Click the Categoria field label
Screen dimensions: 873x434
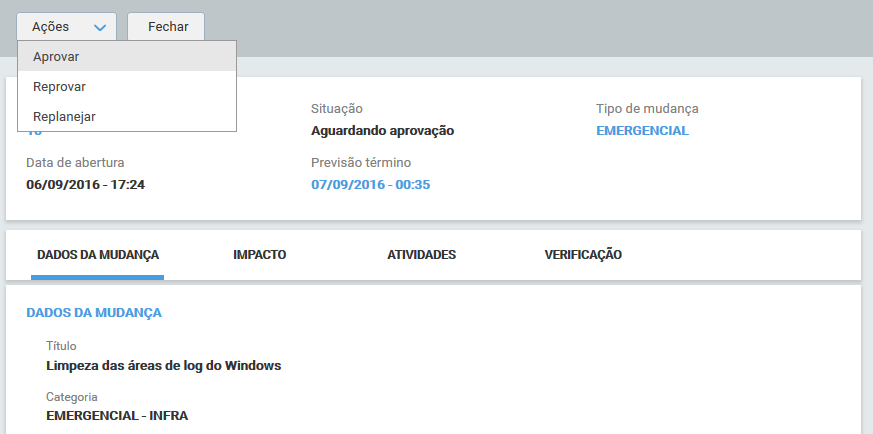point(72,397)
